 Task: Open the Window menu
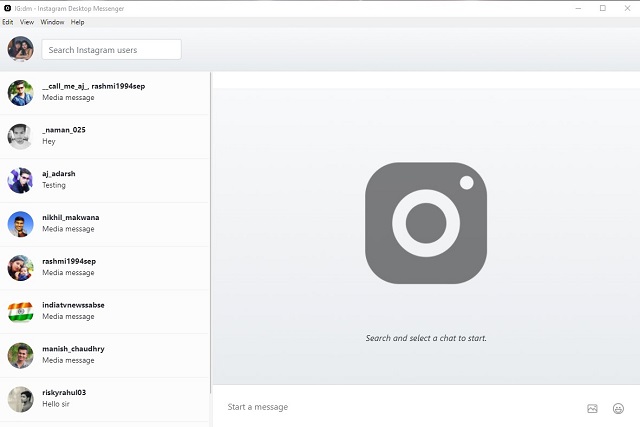tap(52, 22)
